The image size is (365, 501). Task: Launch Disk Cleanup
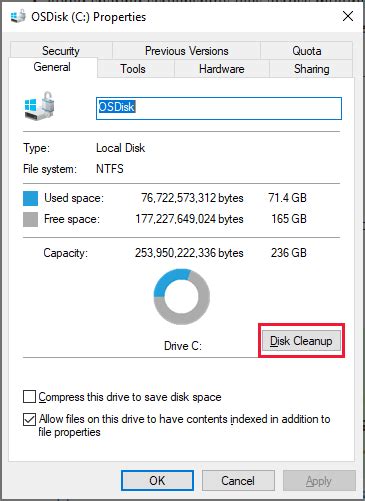pyautogui.click(x=301, y=341)
